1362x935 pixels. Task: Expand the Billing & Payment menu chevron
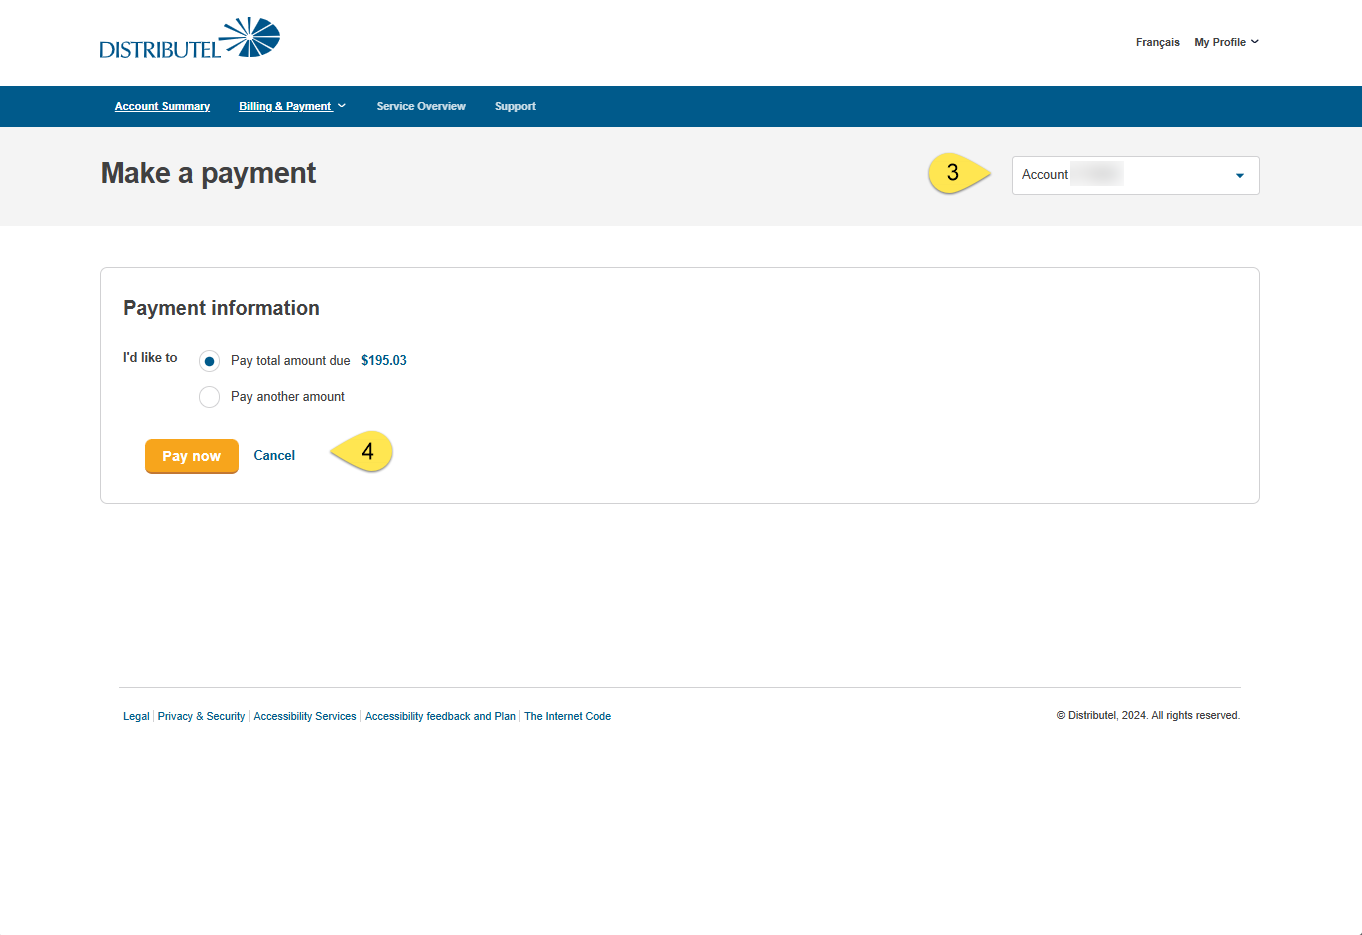(342, 106)
